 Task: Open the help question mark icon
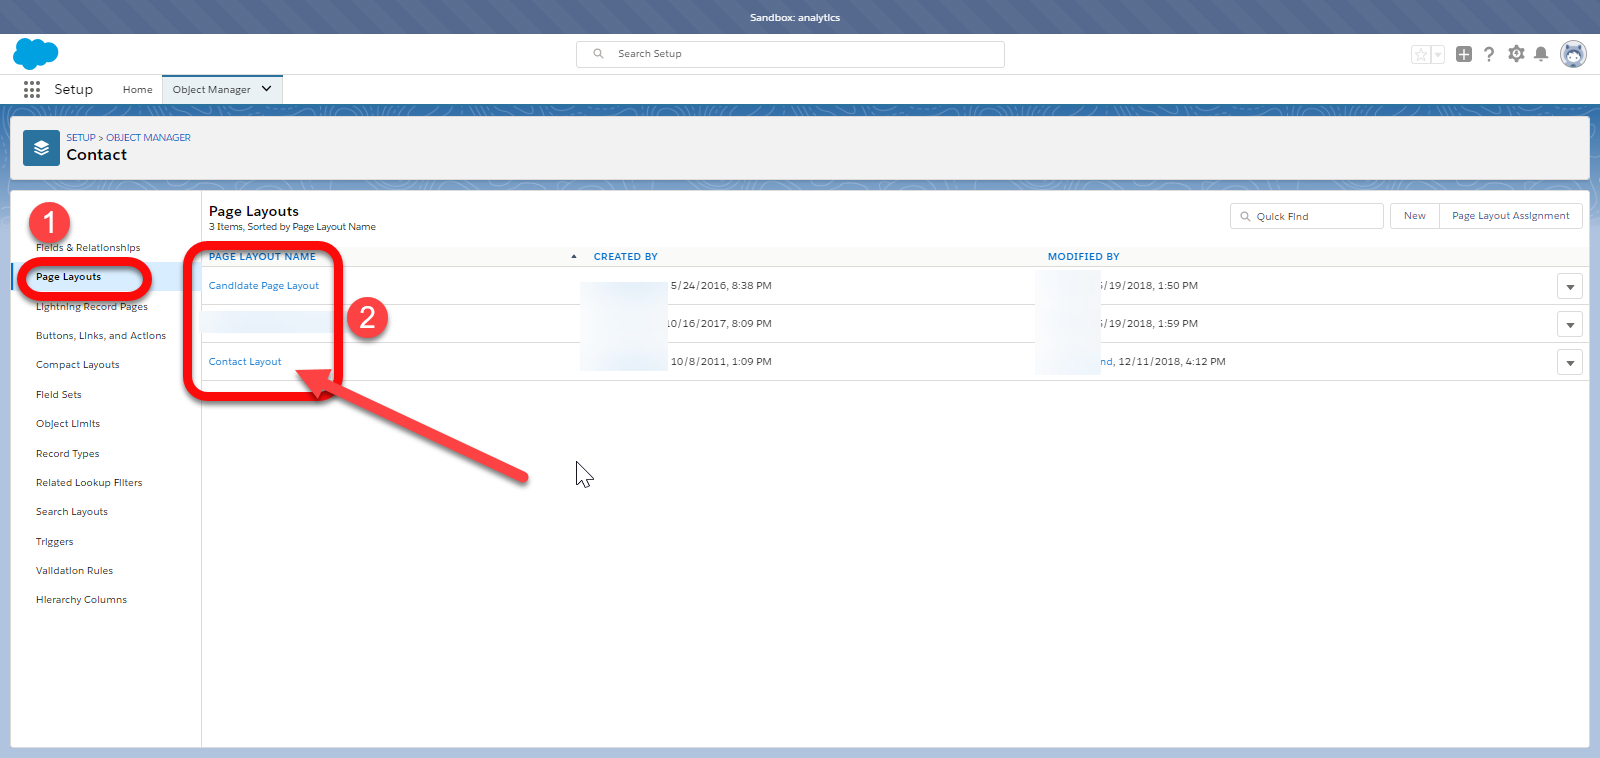point(1489,54)
